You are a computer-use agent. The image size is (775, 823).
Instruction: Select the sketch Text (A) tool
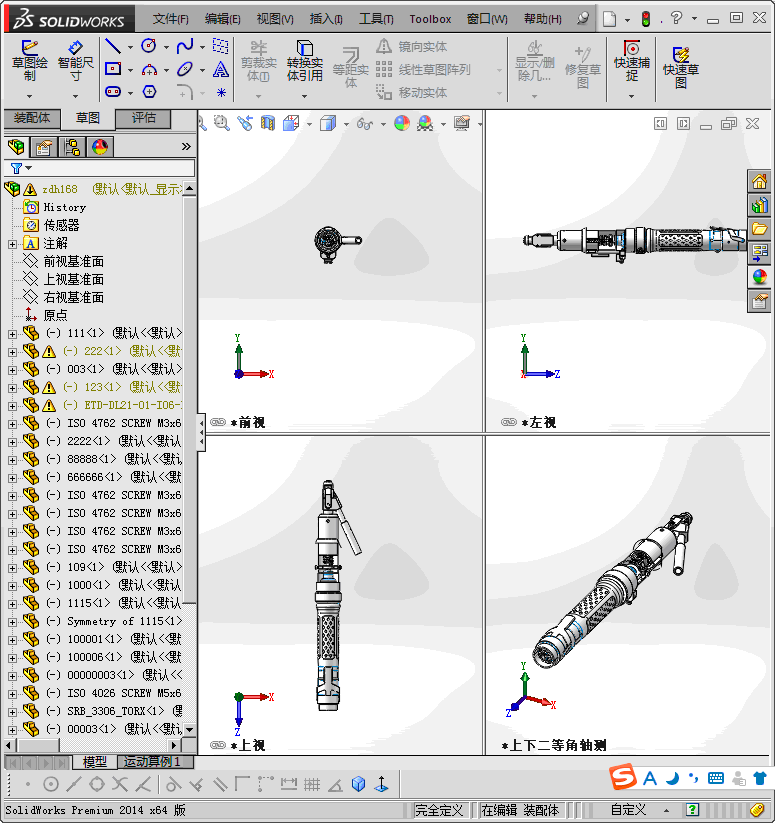click(221, 69)
